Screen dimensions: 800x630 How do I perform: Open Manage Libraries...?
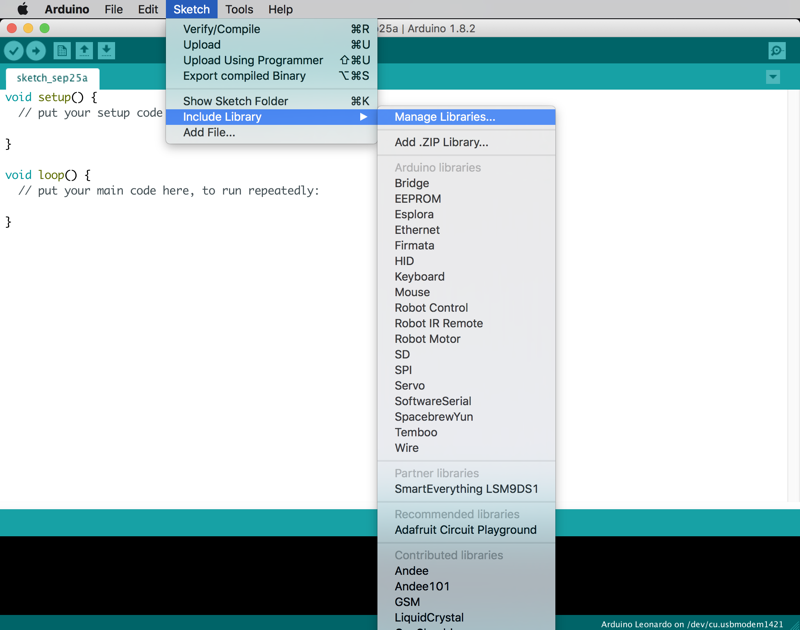tap(466, 117)
